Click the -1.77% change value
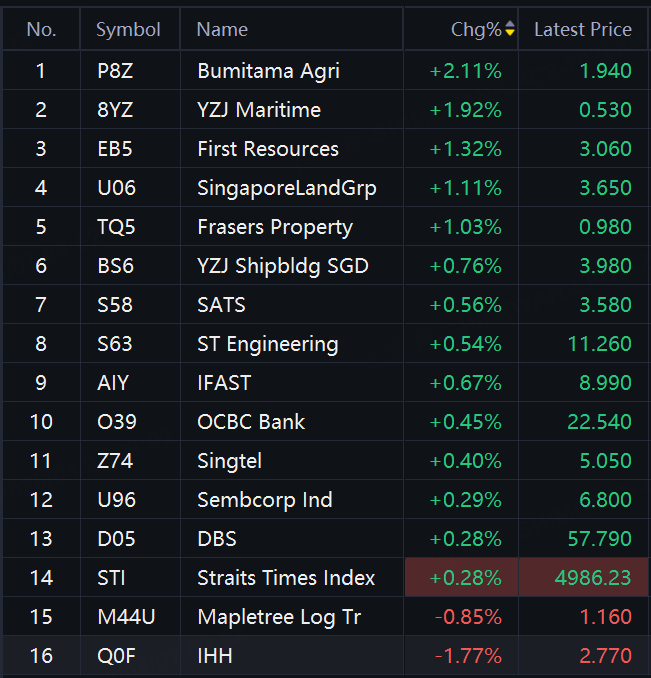The height and width of the screenshot is (678, 651). click(469, 656)
